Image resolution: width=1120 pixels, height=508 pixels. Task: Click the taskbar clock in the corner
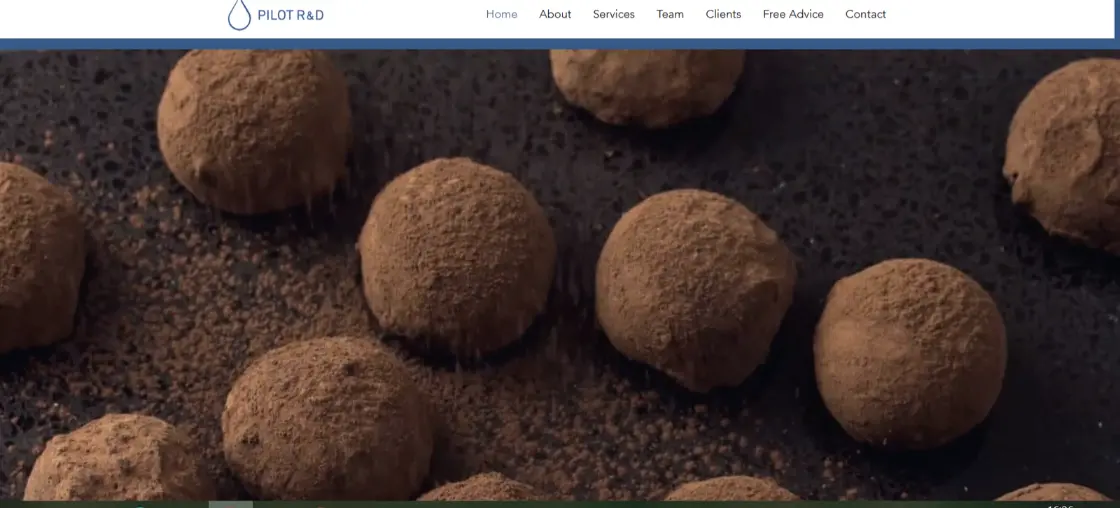pos(1060,505)
